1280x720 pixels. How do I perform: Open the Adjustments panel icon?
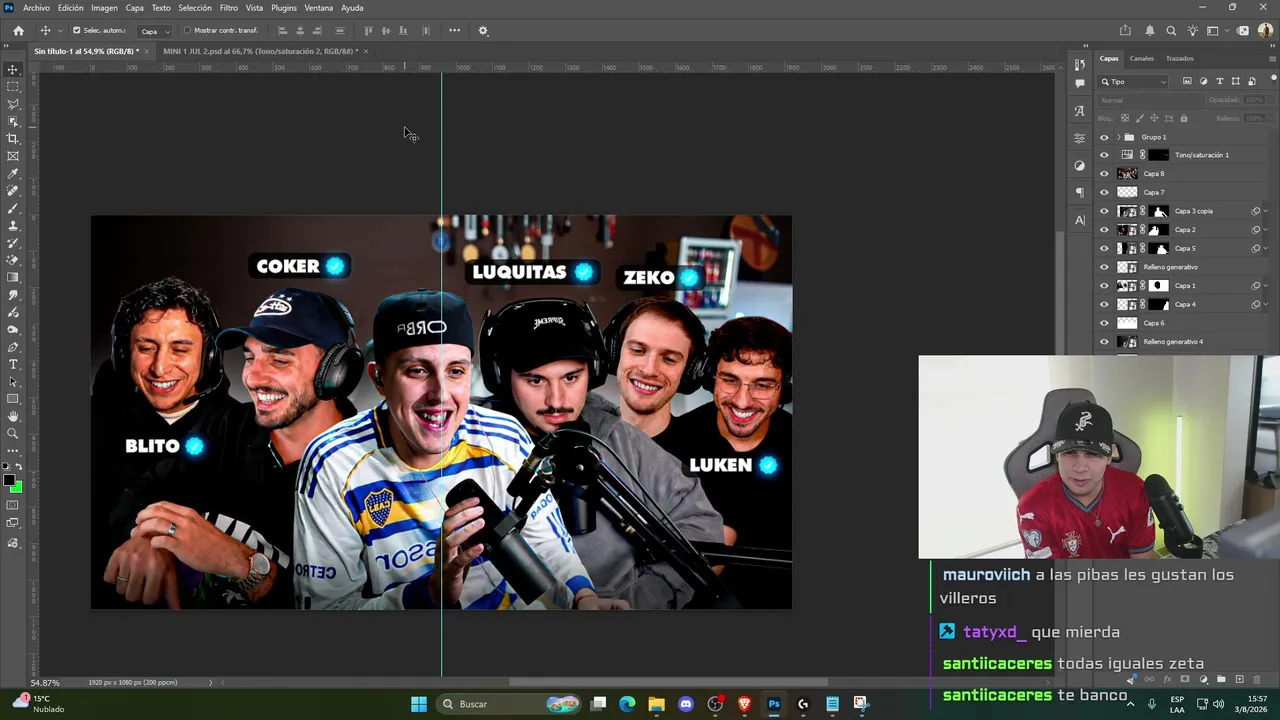click(1080, 165)
